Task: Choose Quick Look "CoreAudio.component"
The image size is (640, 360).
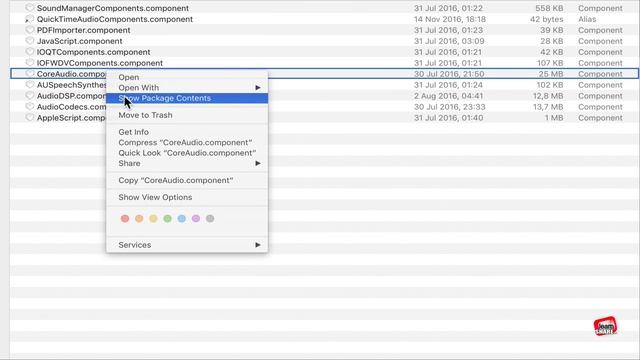Action: (x=187, y=153)
